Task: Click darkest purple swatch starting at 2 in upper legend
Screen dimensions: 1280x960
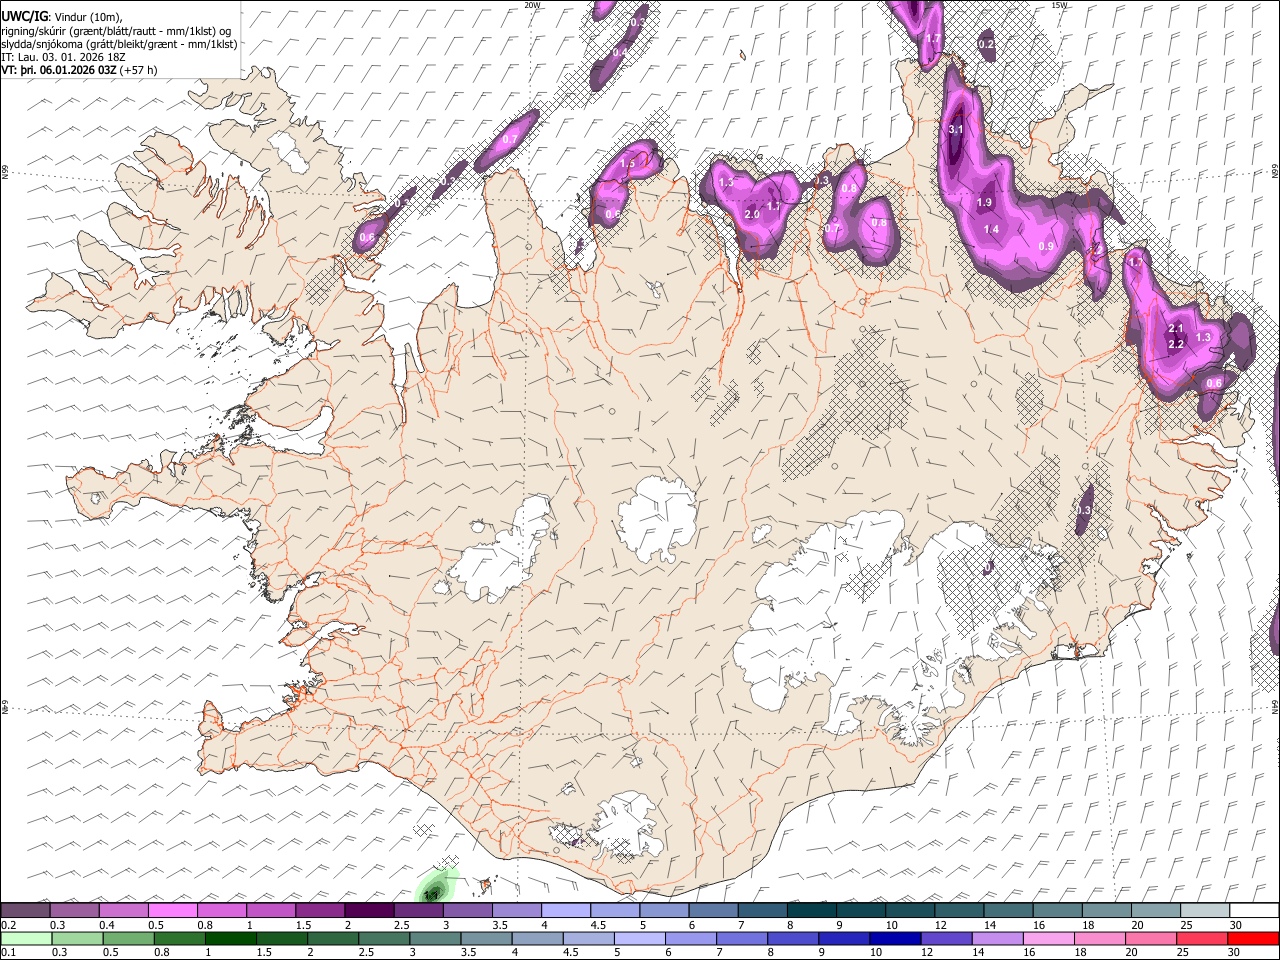Action: (x=368, y=911)
